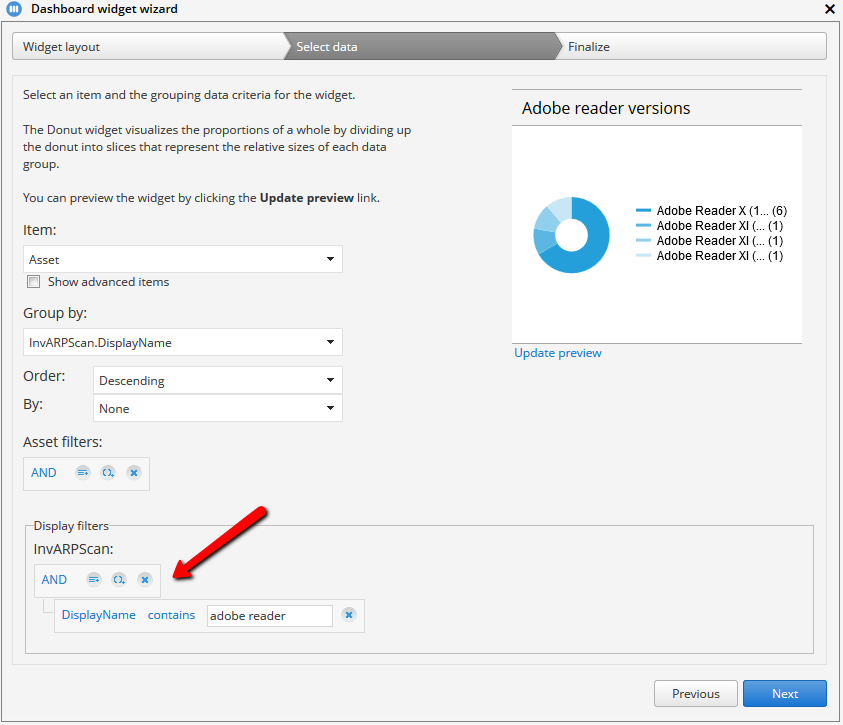The height and width of the screenshot is (725, 843).
Task: Close the Dashboard widget wizard dialog
Action: coord(830,9)
